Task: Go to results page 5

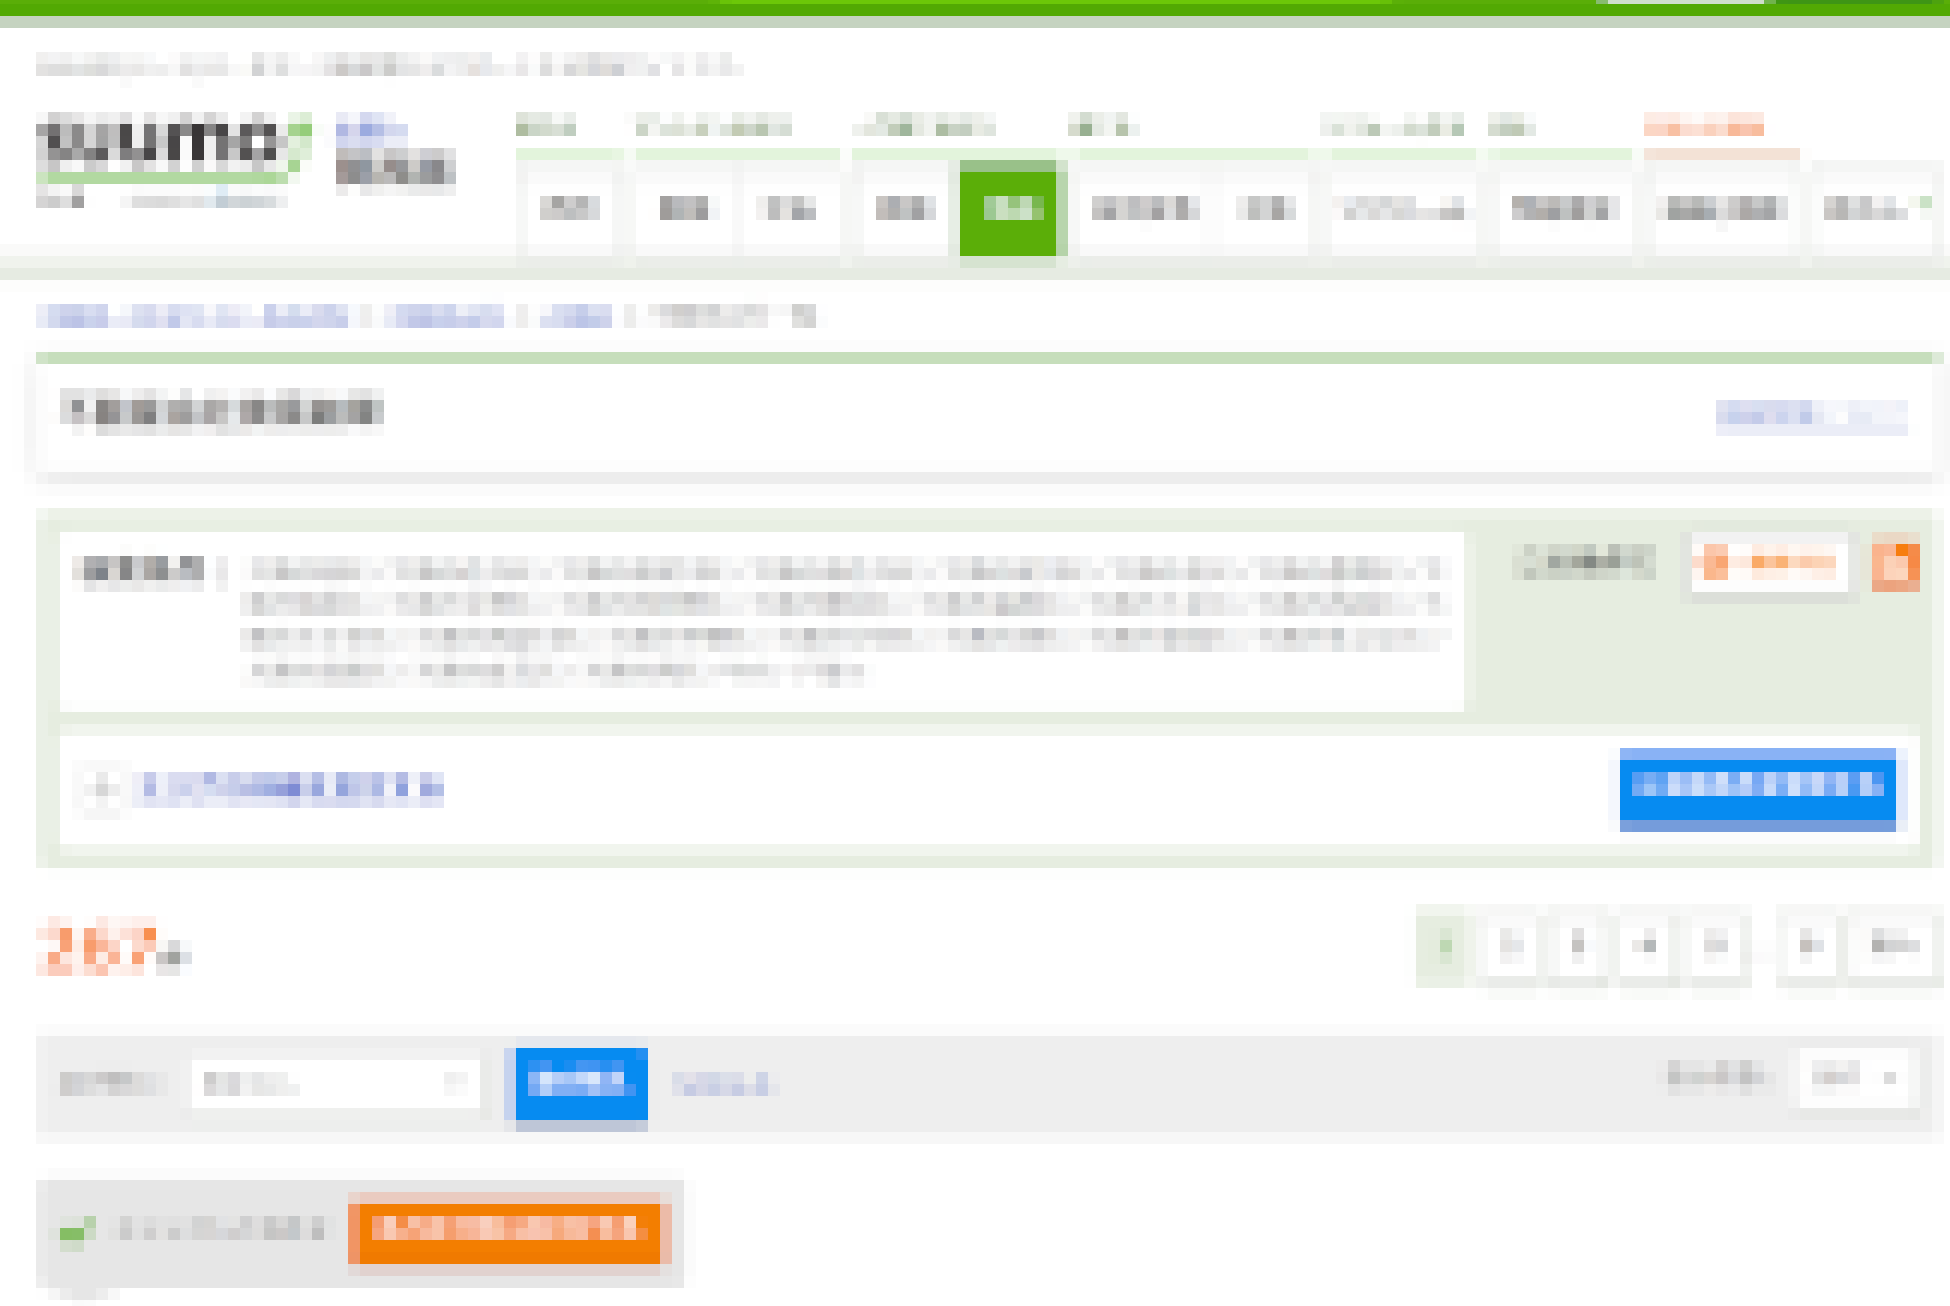Action: tap(1715, 945)
